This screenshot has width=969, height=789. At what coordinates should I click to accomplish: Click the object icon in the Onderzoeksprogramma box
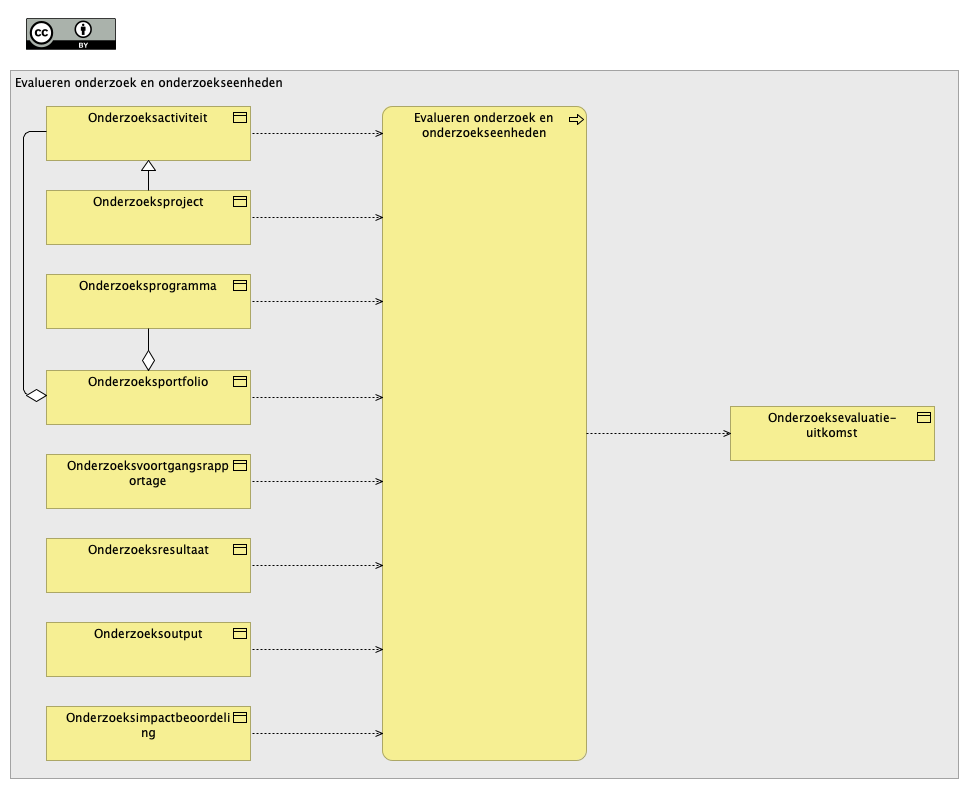click(x=240, y=285)
